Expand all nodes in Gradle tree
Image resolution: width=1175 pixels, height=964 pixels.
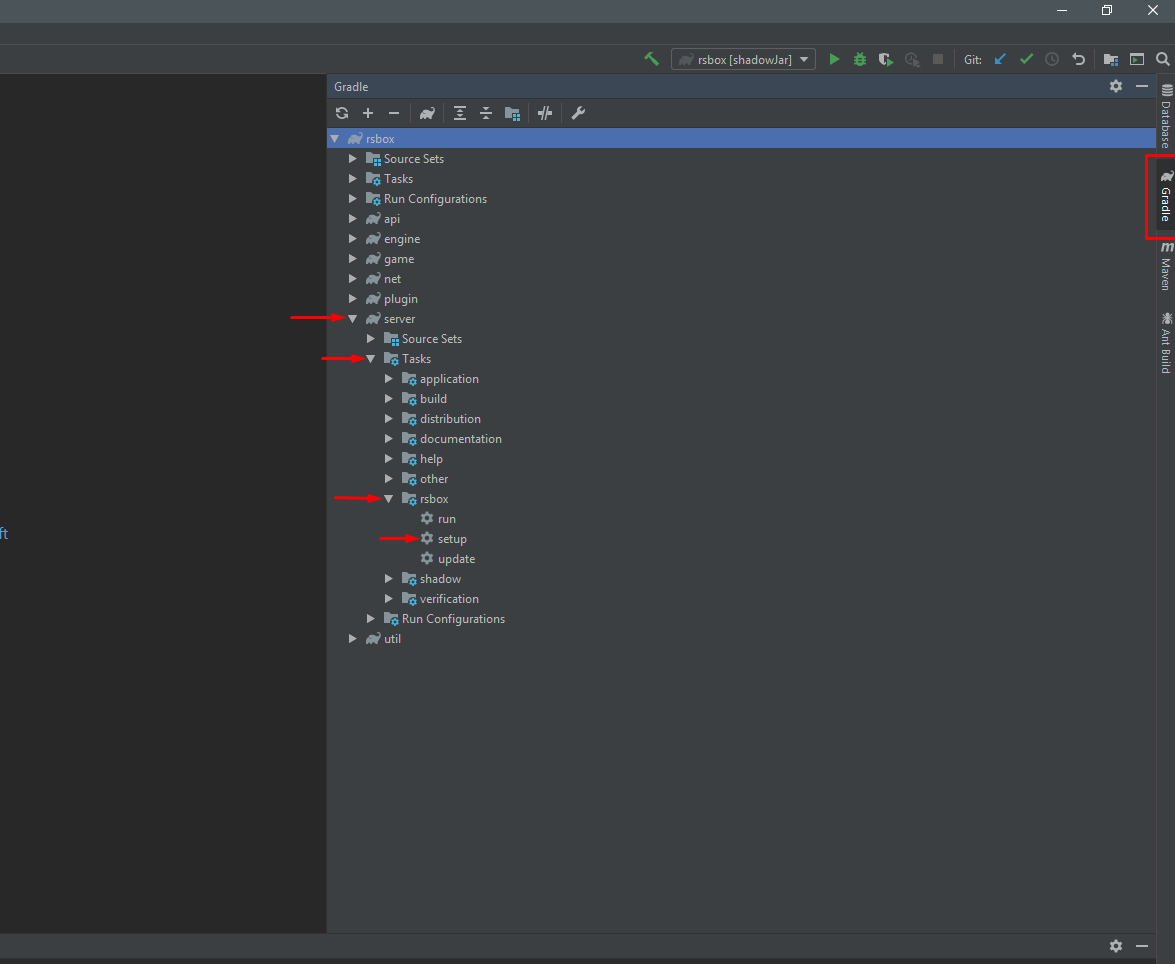460,113
